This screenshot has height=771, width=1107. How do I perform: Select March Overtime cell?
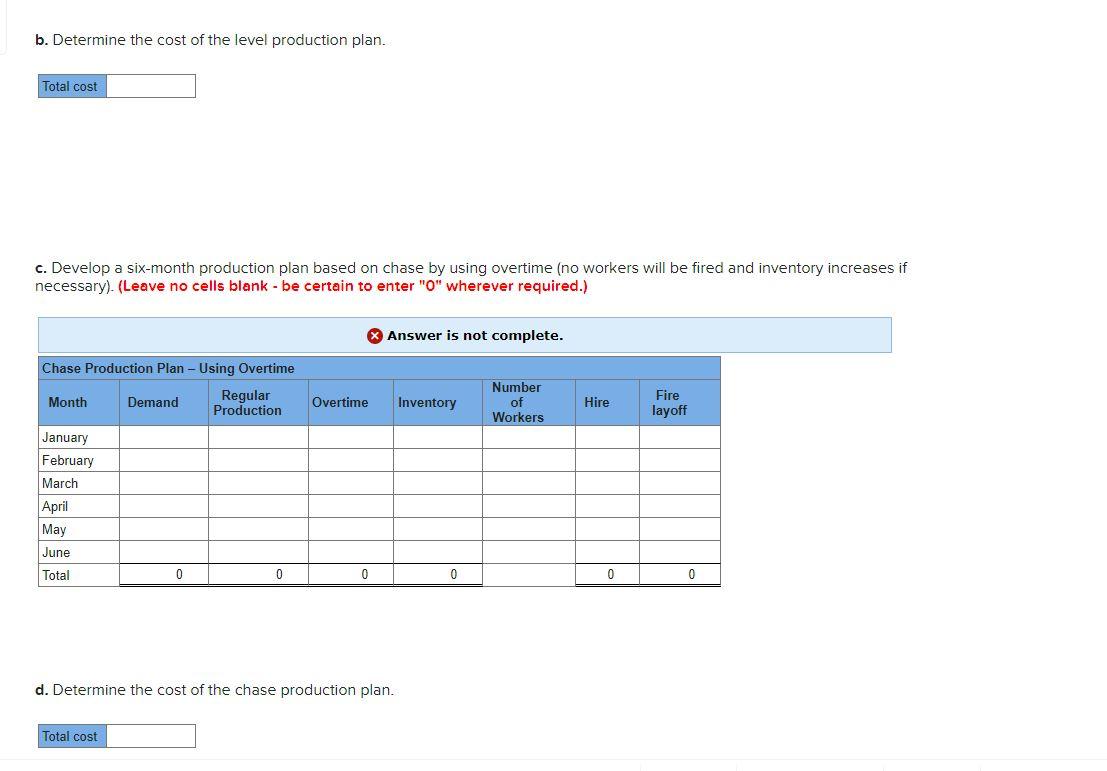tap(351, 483)
